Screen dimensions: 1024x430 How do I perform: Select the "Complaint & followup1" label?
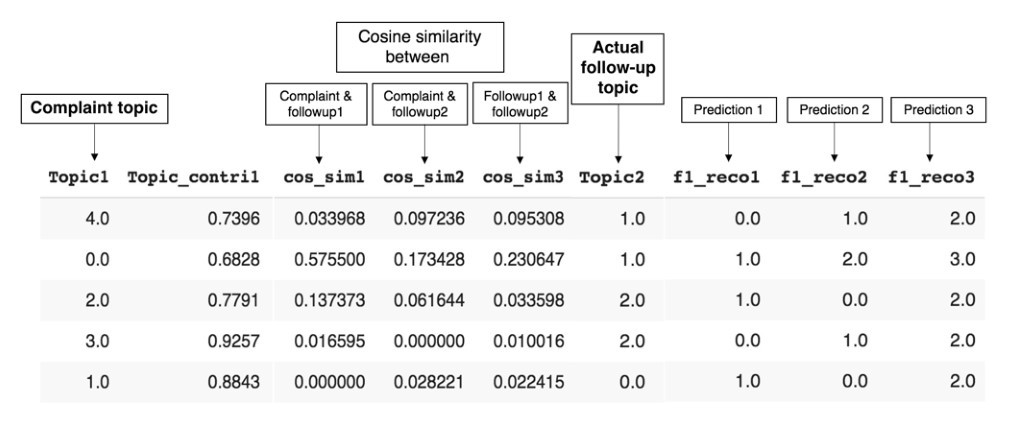[x=318, y=103]
